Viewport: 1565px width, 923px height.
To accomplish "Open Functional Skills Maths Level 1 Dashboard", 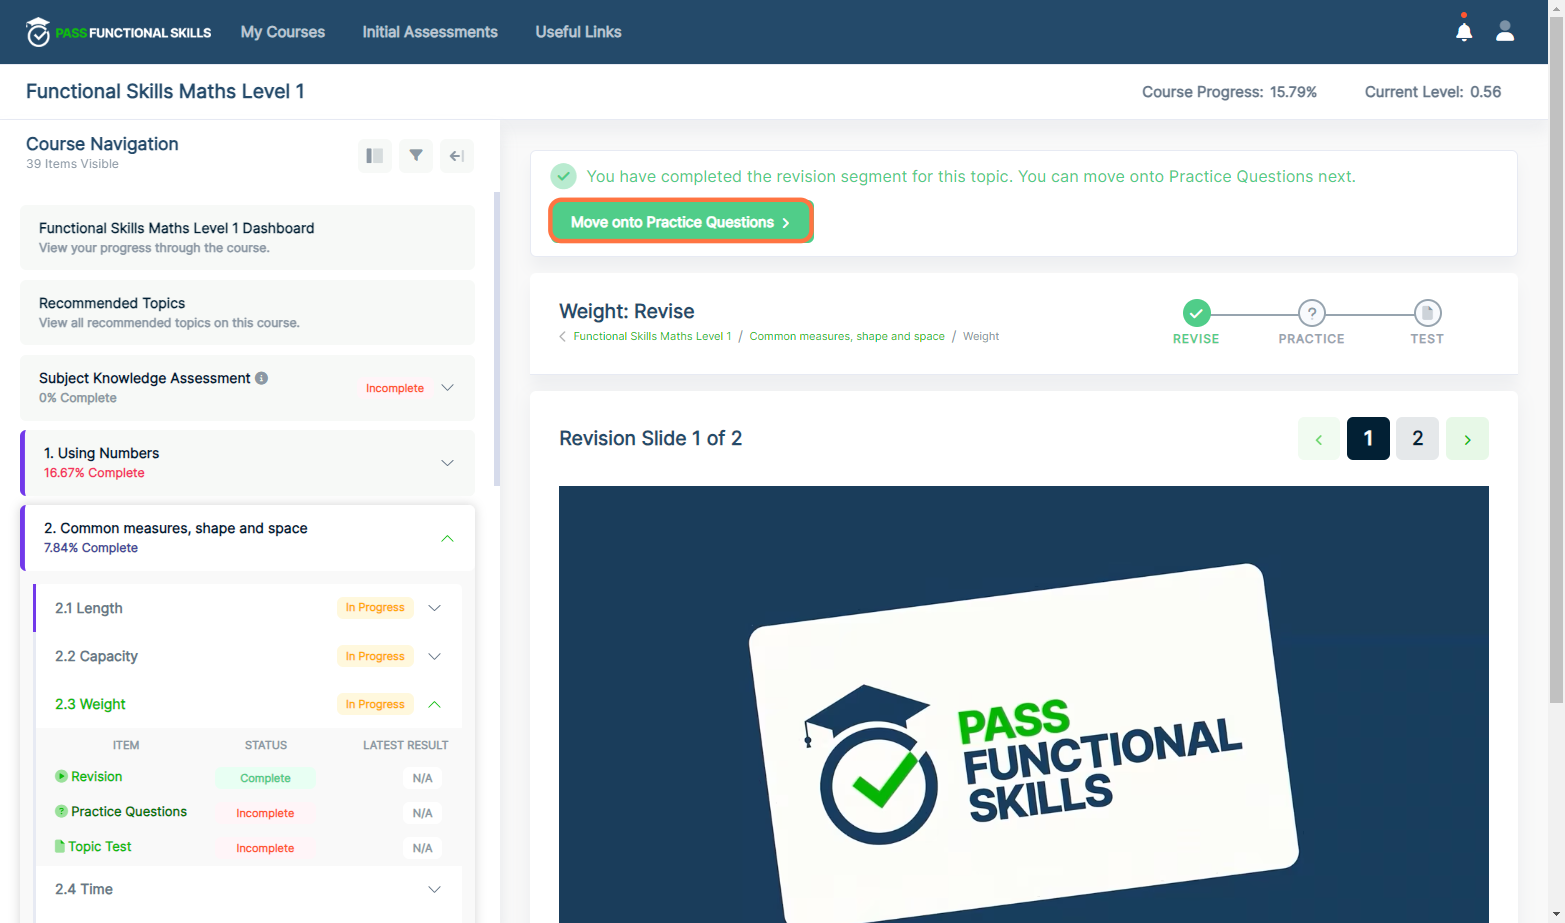I will click(247, 237).
